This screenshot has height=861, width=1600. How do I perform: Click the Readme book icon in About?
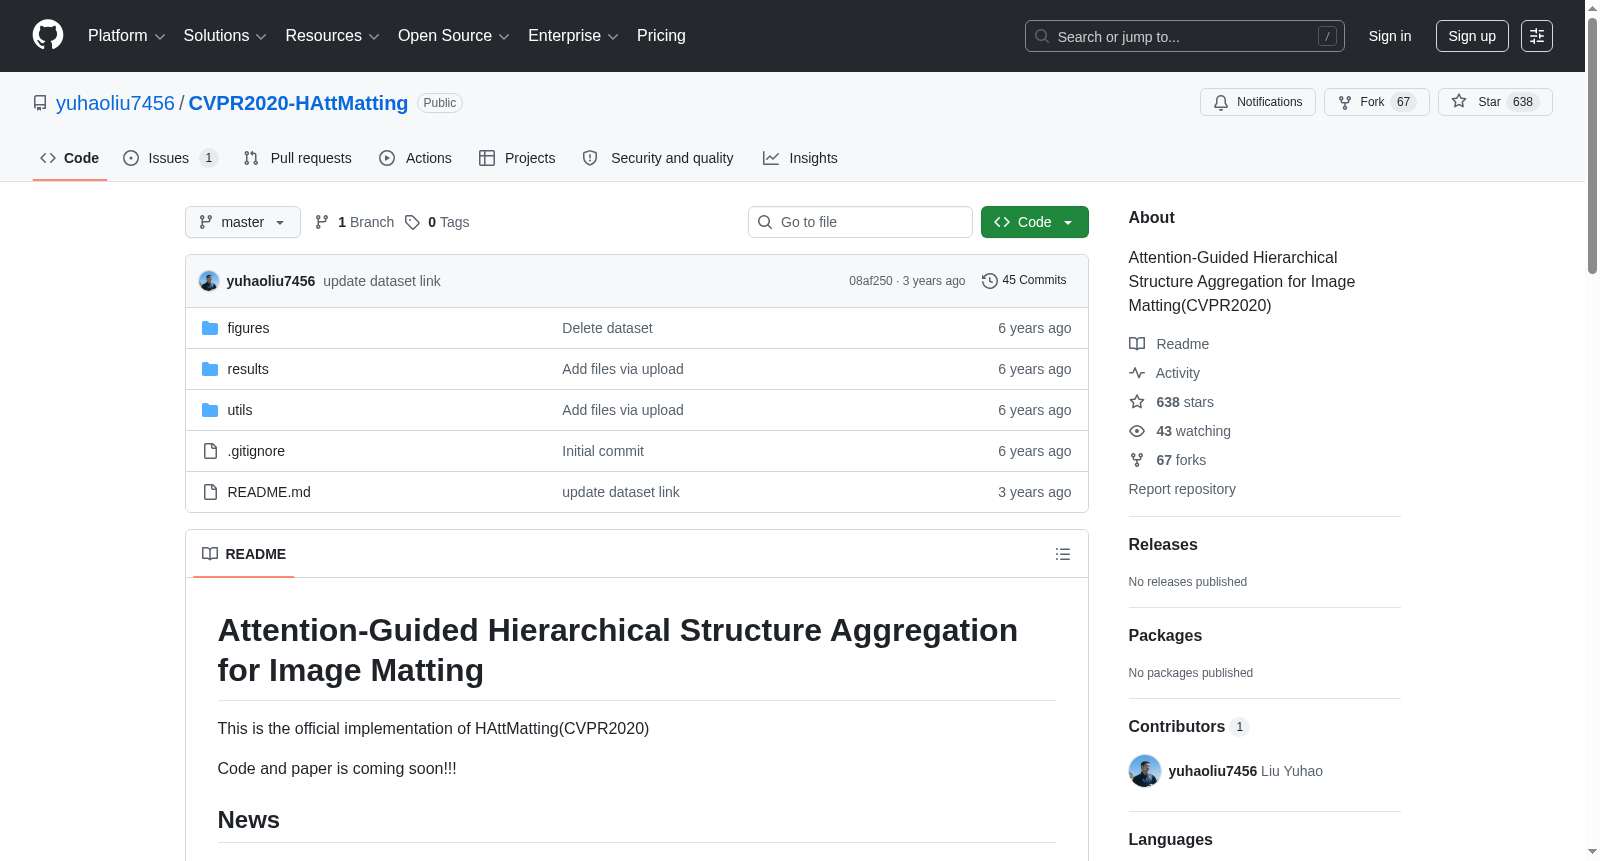pyautogui.click(x=1137, y=344)
